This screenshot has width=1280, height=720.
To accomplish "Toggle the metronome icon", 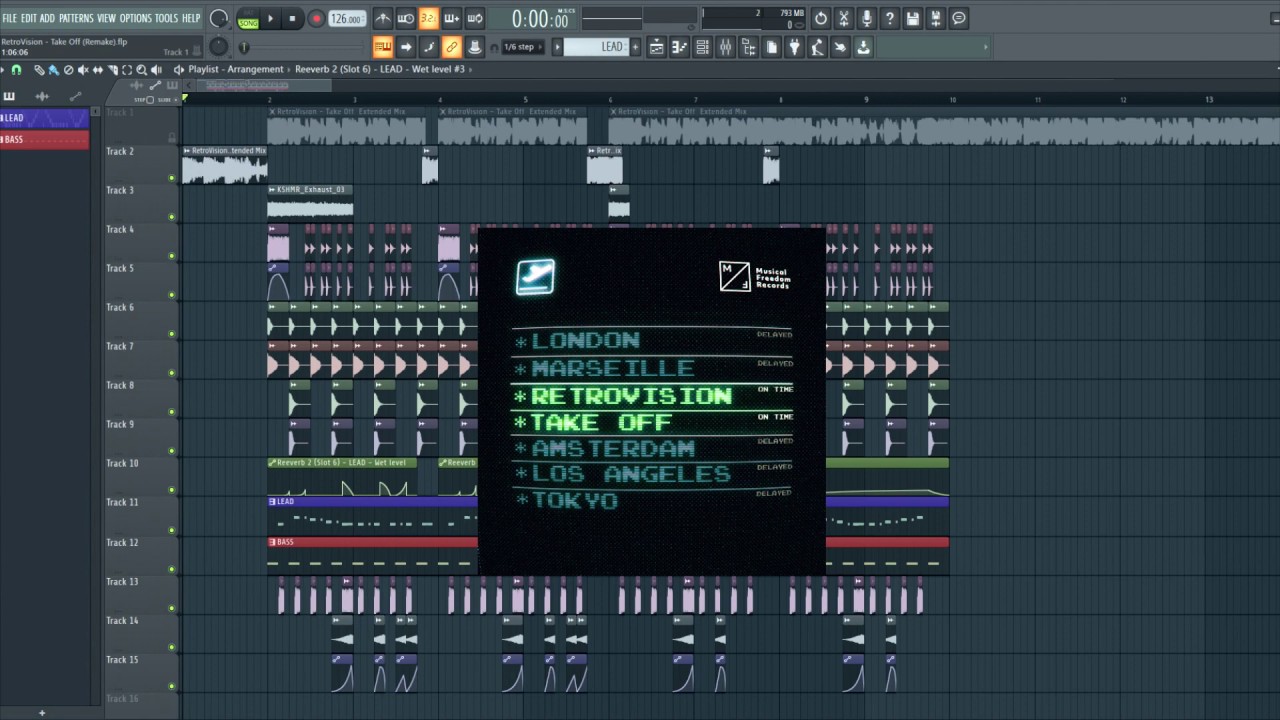I will pos(383,18).
